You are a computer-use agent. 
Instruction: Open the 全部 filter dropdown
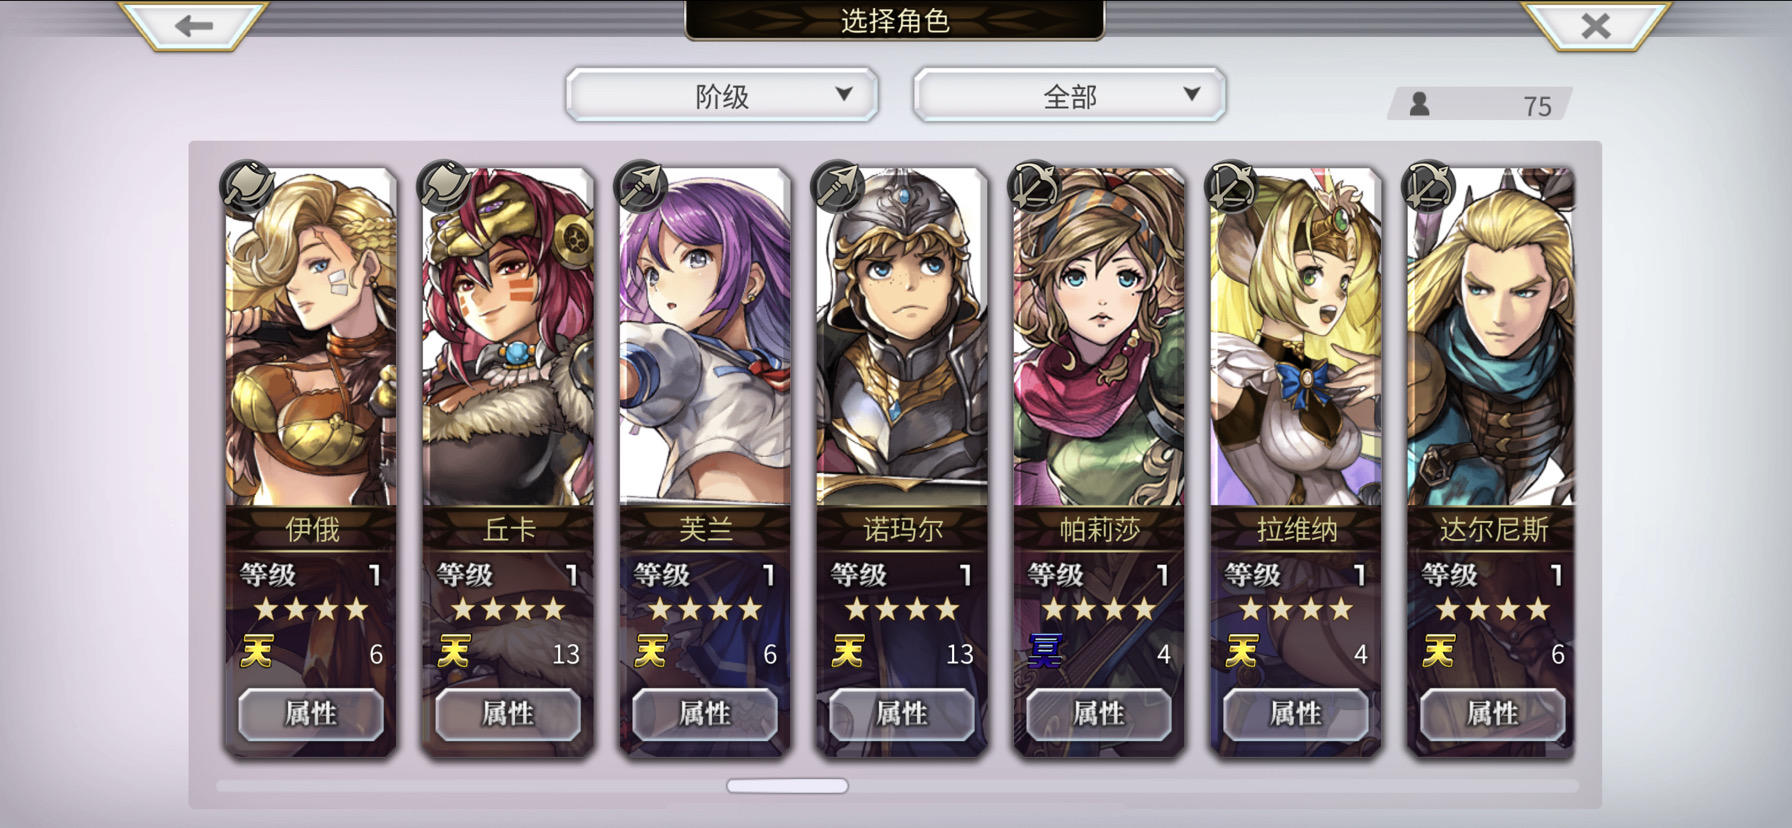(x=1070, y=96)
